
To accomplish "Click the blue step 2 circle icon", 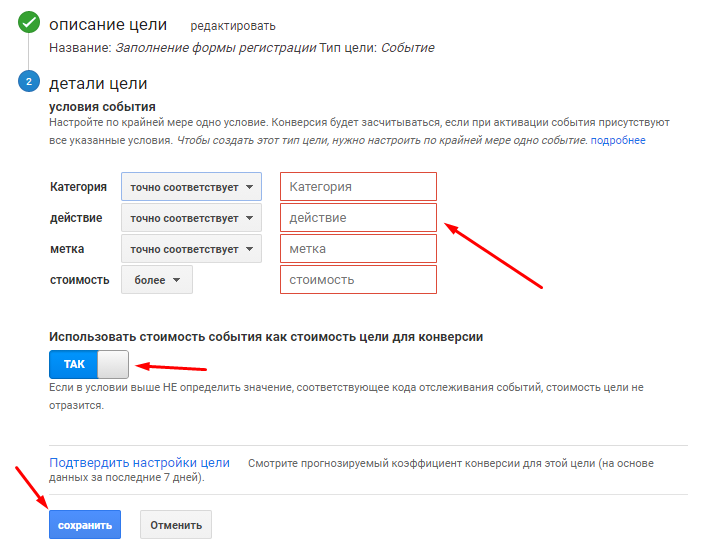I will pyautogui.click(x=30, y=82).
